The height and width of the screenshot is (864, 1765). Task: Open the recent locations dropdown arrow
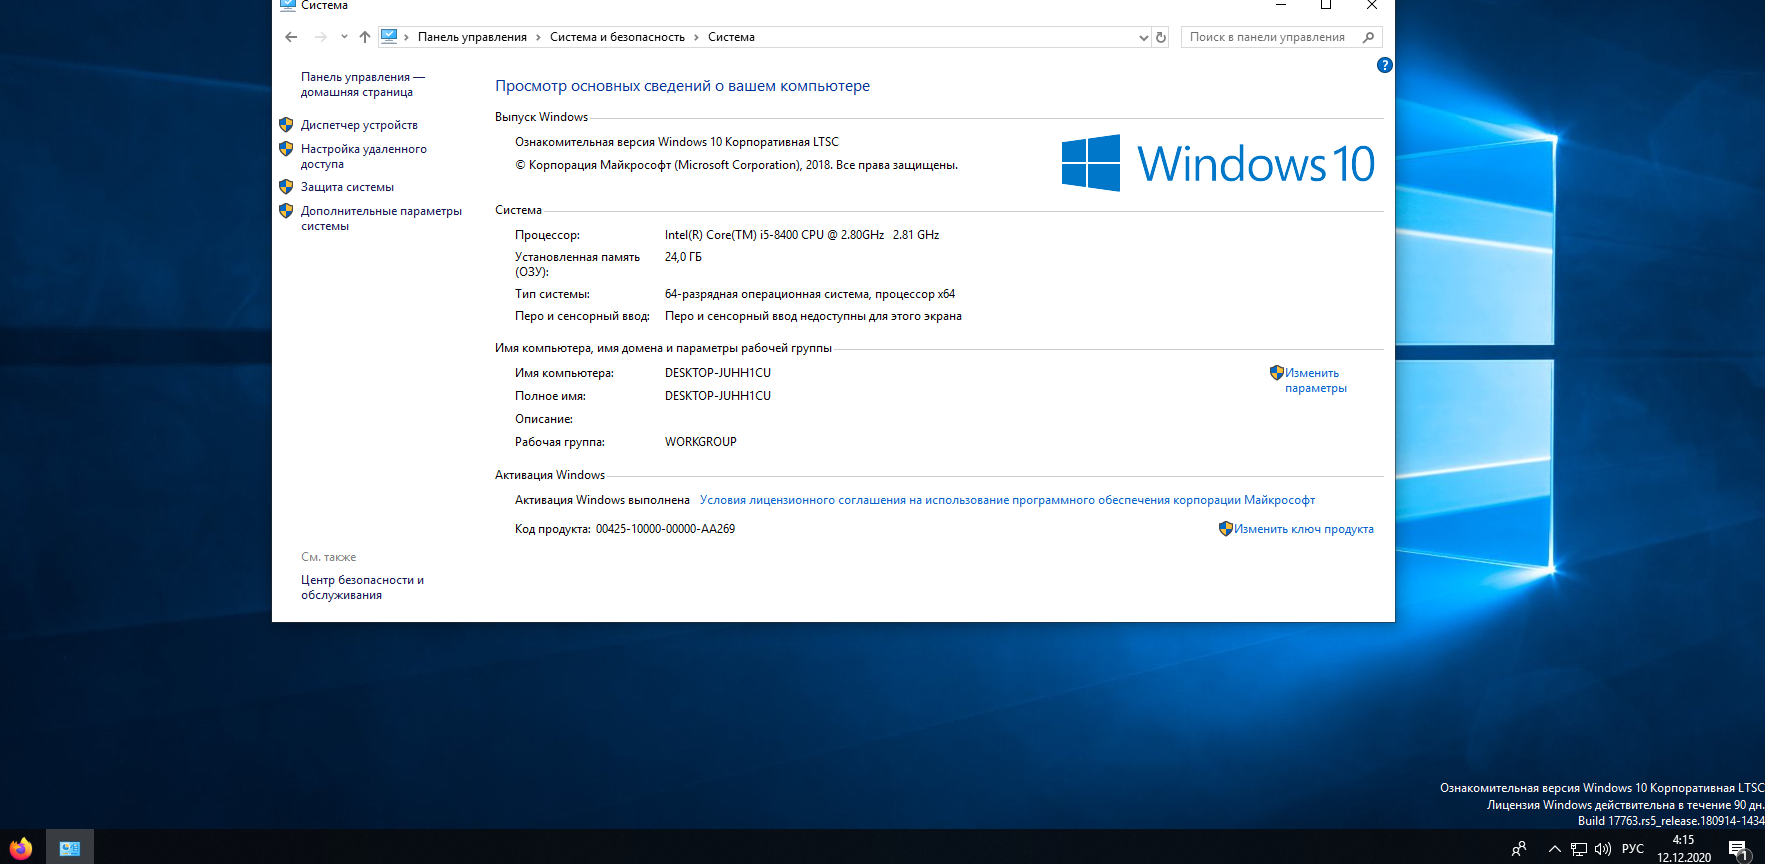coord(344,37)
